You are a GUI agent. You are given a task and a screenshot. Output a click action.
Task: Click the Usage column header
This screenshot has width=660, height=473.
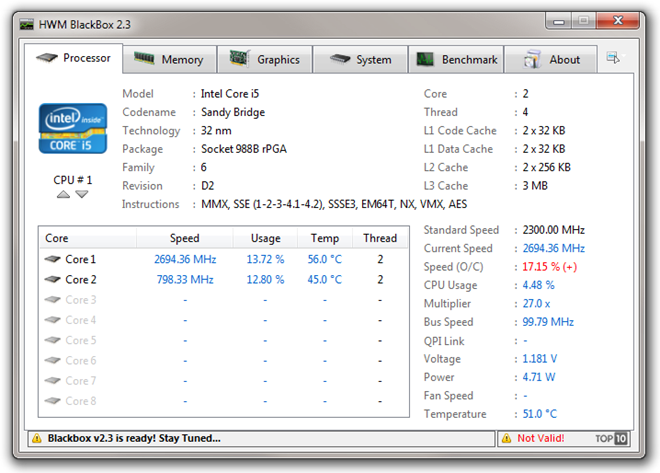pos(266,238)
